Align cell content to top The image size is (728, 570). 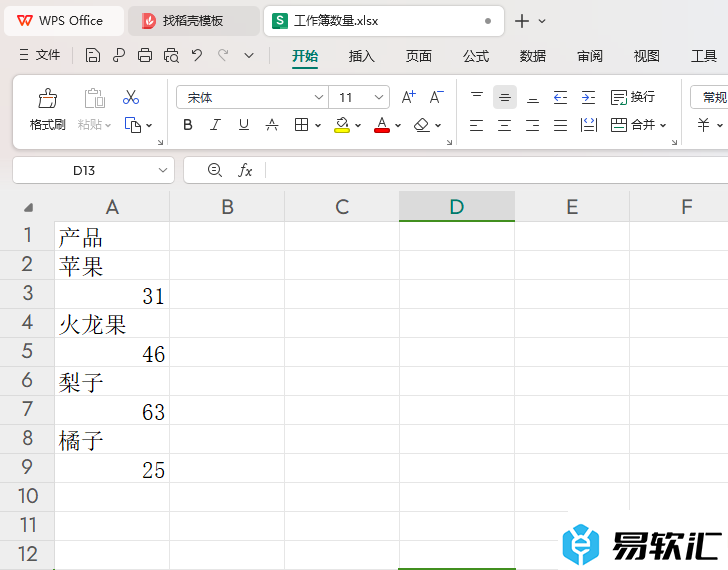click(477, 97)
